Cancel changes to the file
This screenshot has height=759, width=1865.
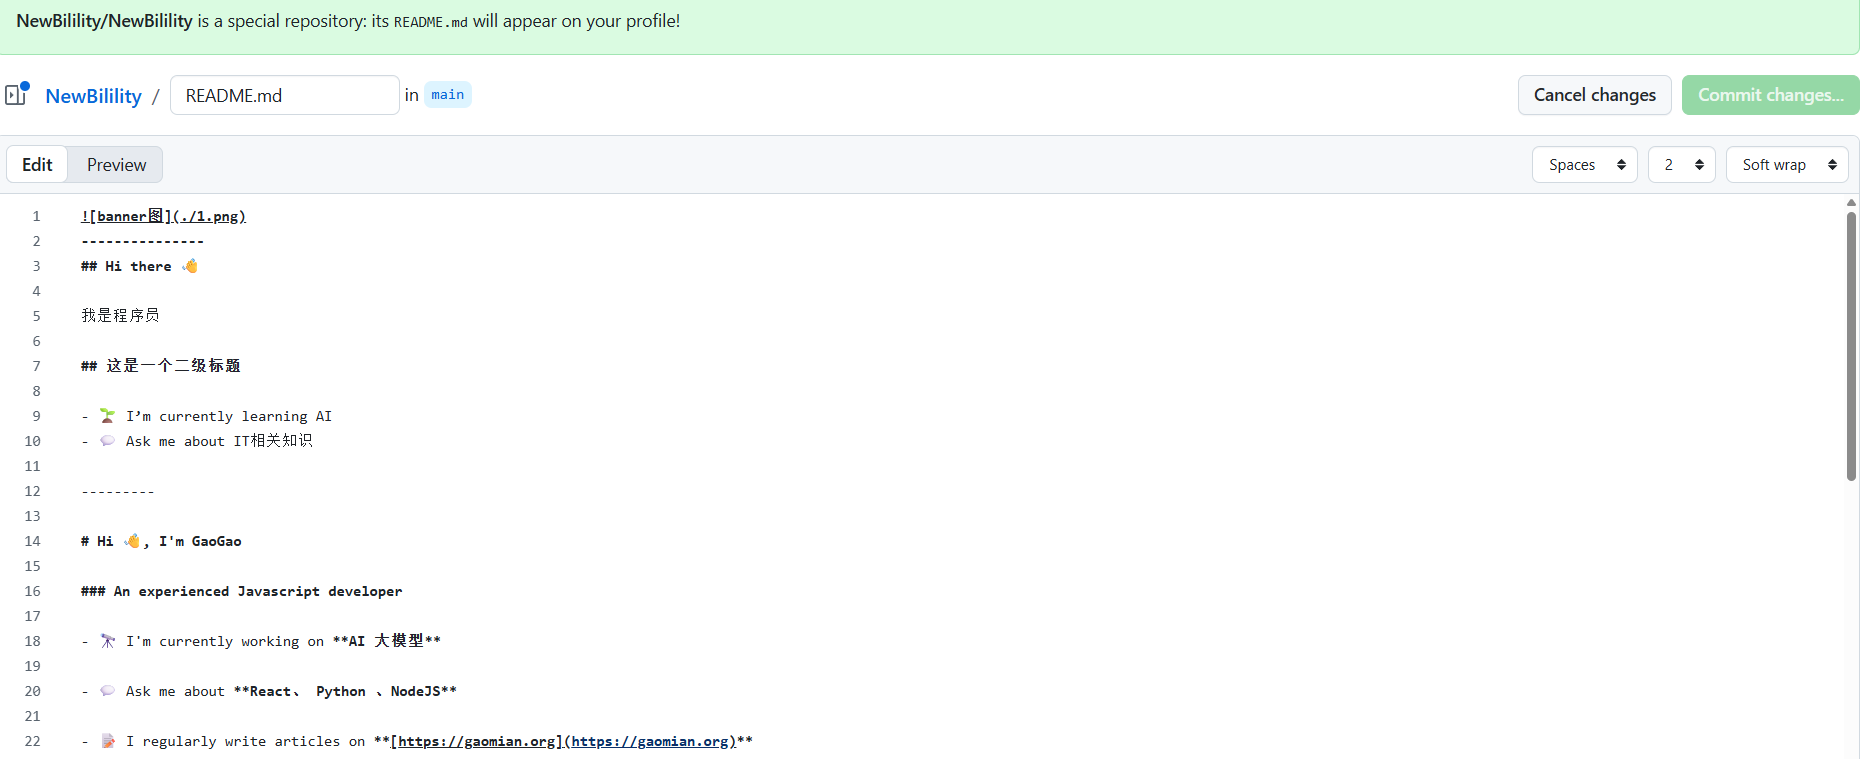pos(1594,95)
